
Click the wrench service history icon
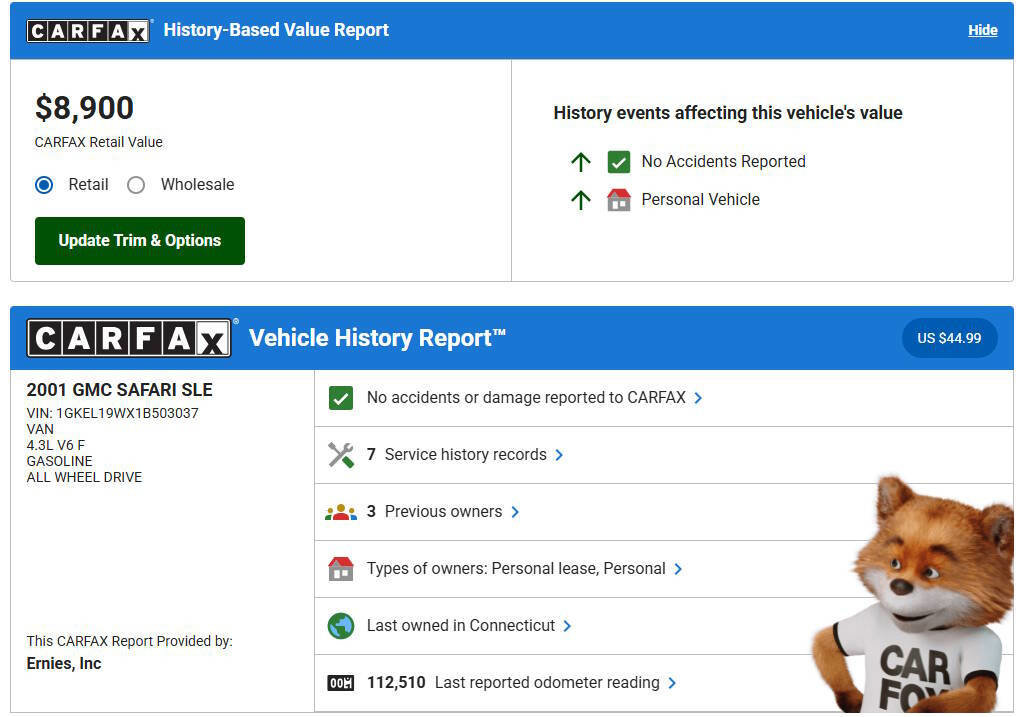pyautogui.click(x=341, y=455)
